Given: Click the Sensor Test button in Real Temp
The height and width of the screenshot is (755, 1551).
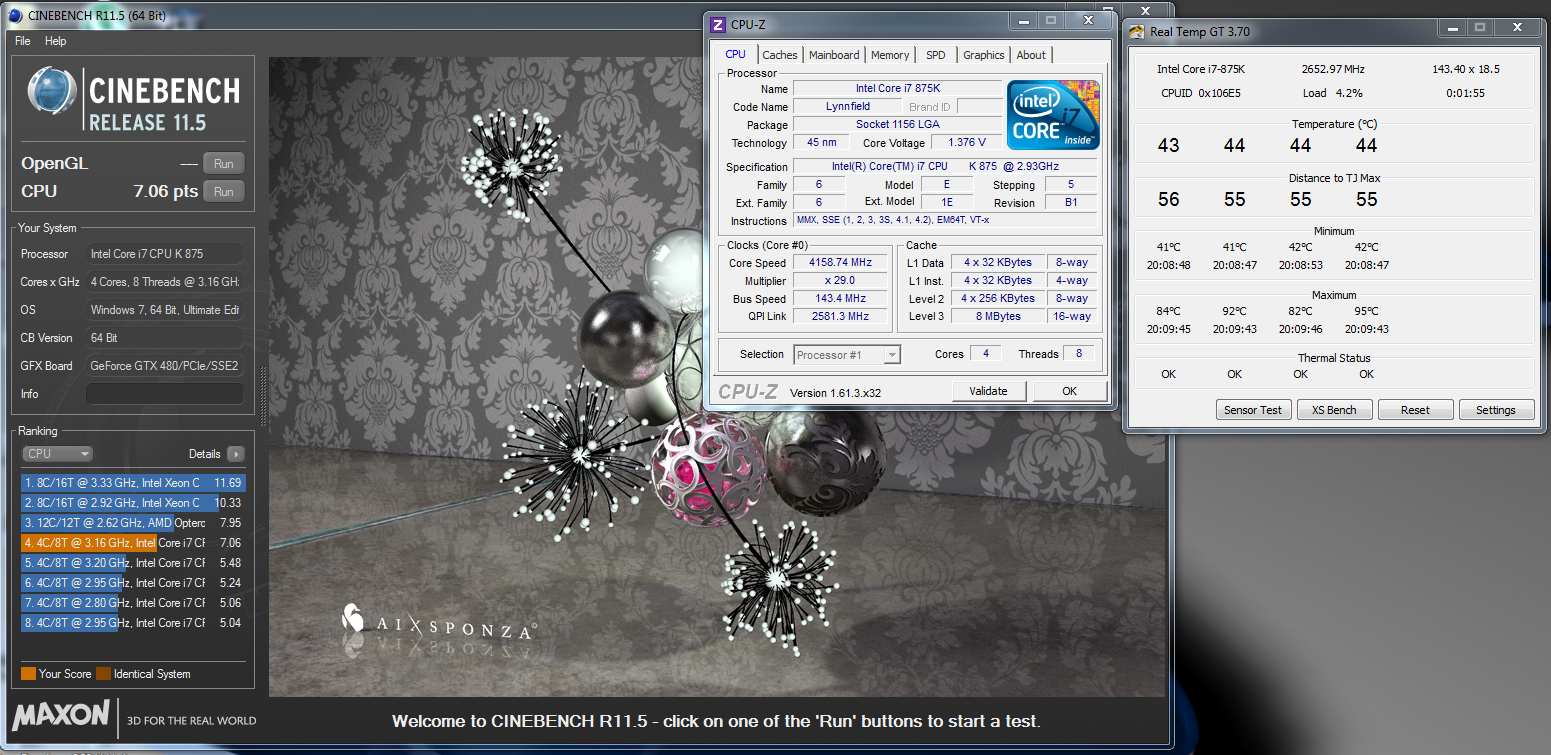Looking at the screenshot, I should pyautogui.click(x=1252, y=410).
